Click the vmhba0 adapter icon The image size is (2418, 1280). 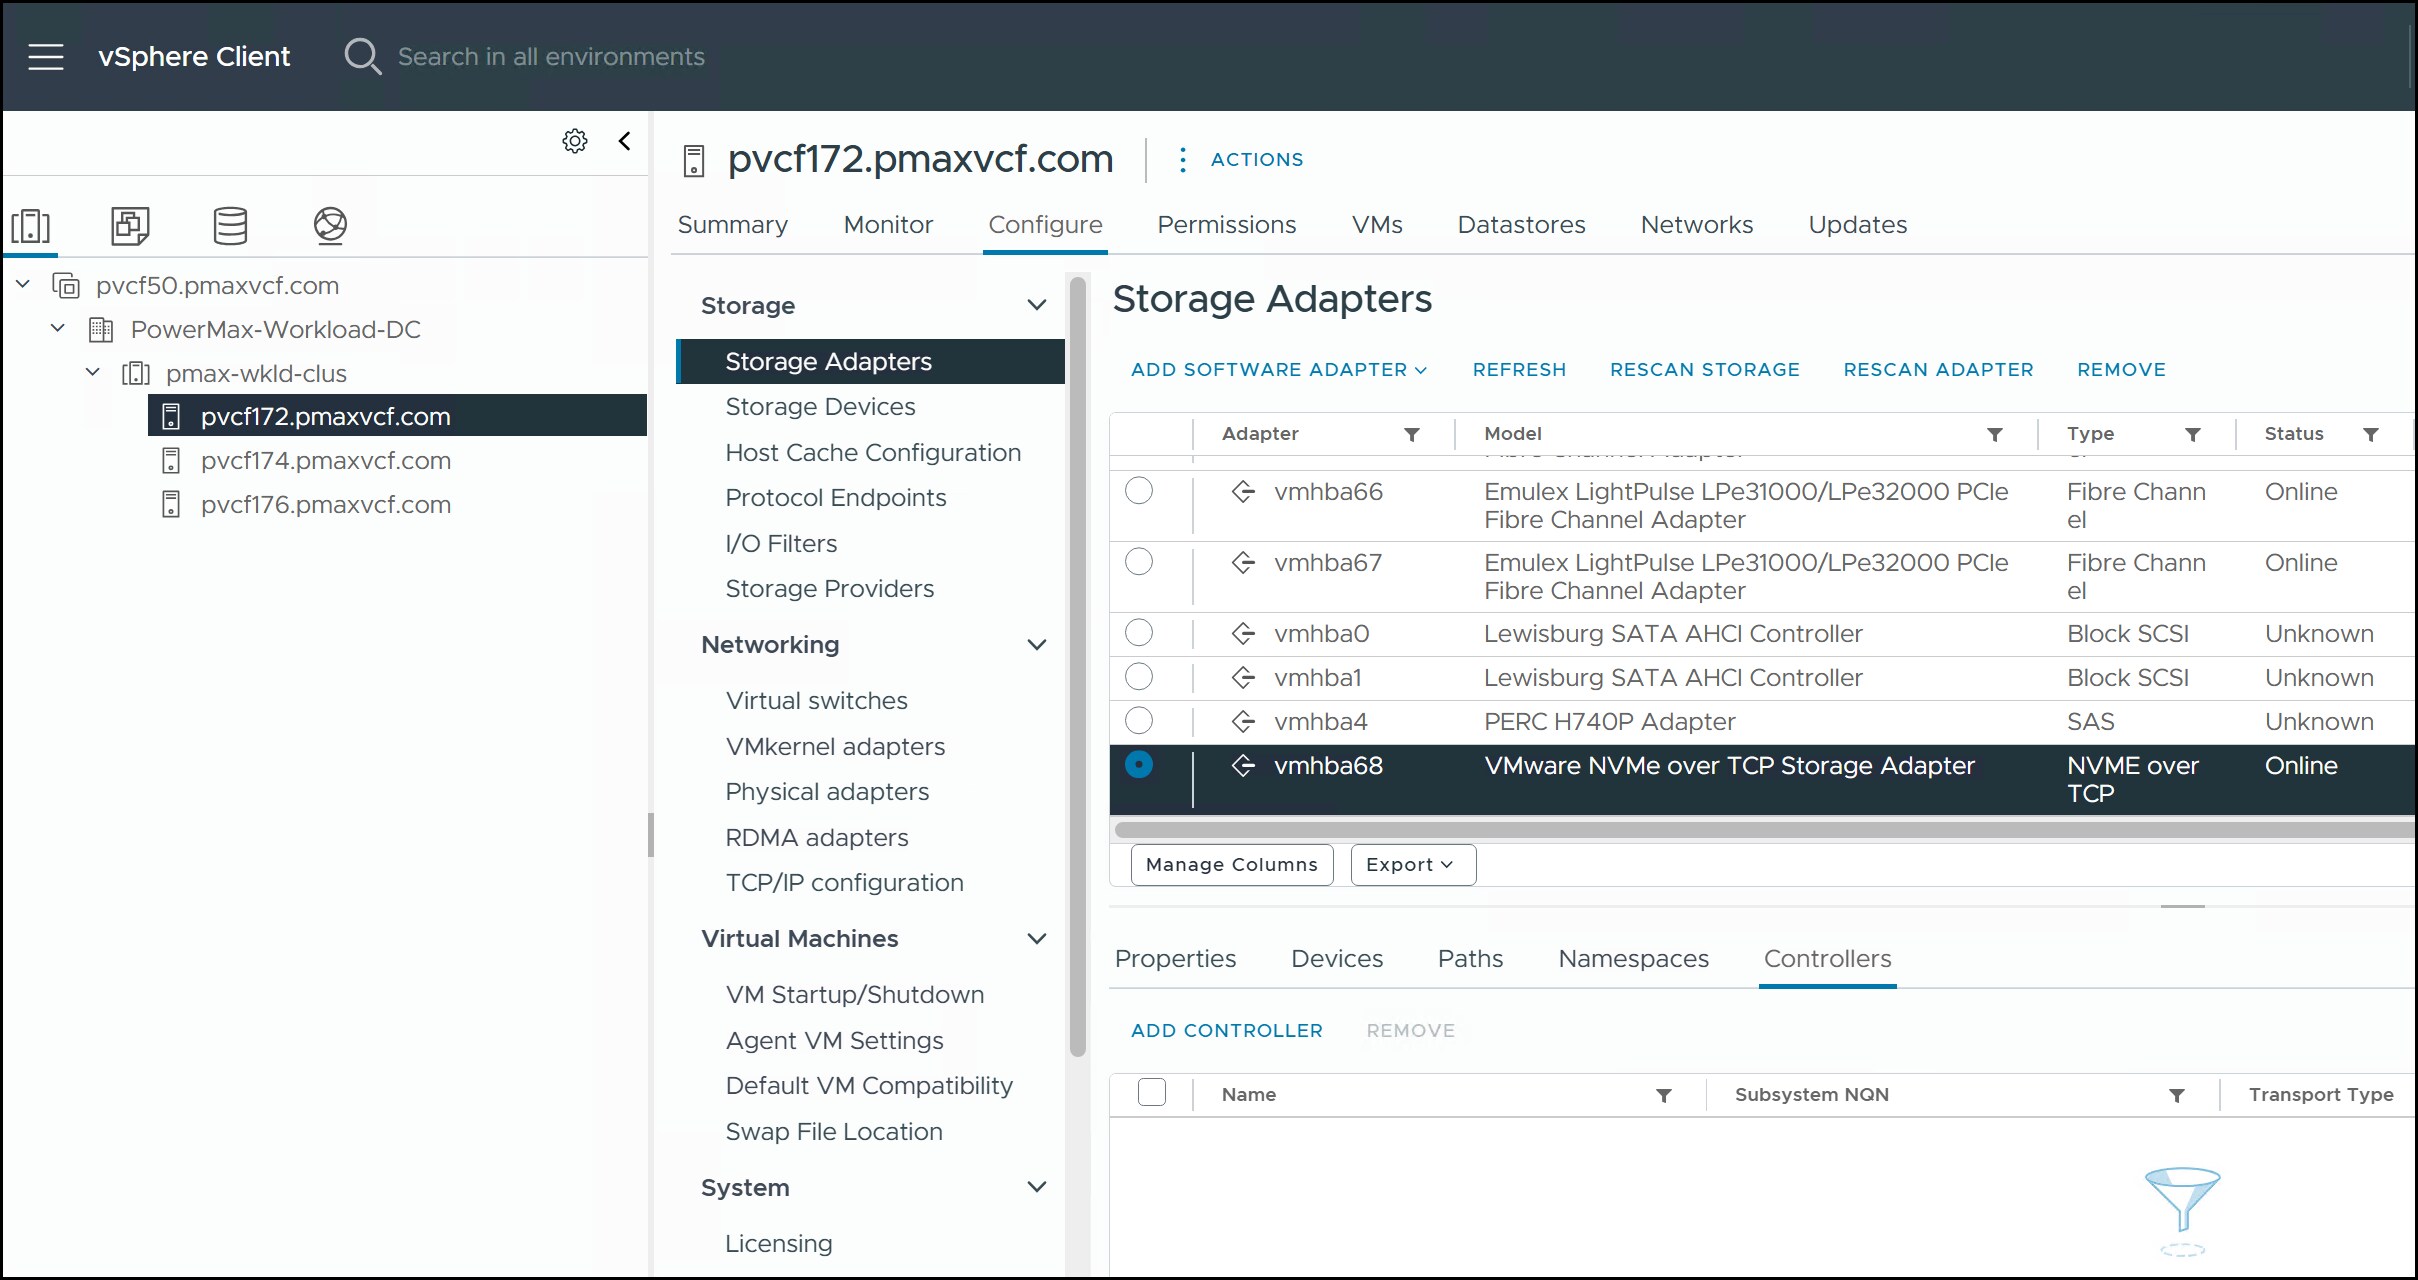[x=1243, y=634]
